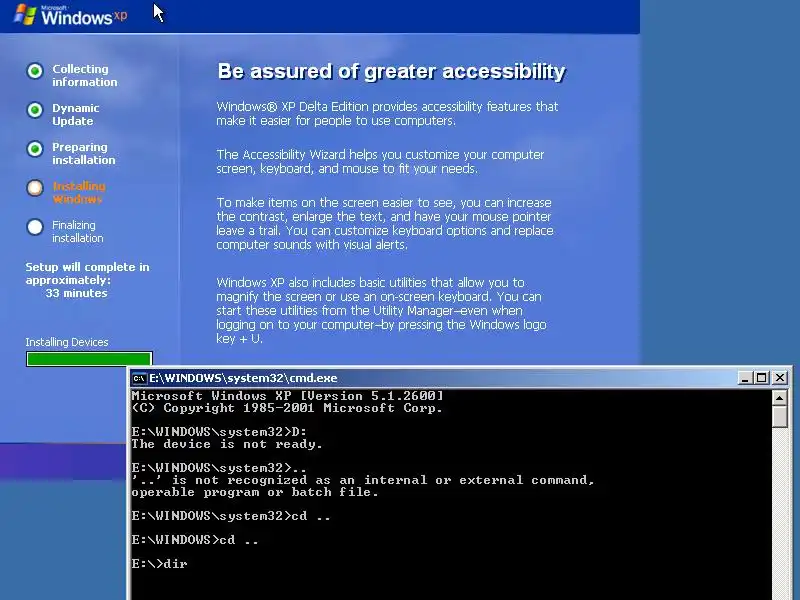Click the cmd window scrollbar thumb
Viewport: 800px width, 600px height.
780,417
